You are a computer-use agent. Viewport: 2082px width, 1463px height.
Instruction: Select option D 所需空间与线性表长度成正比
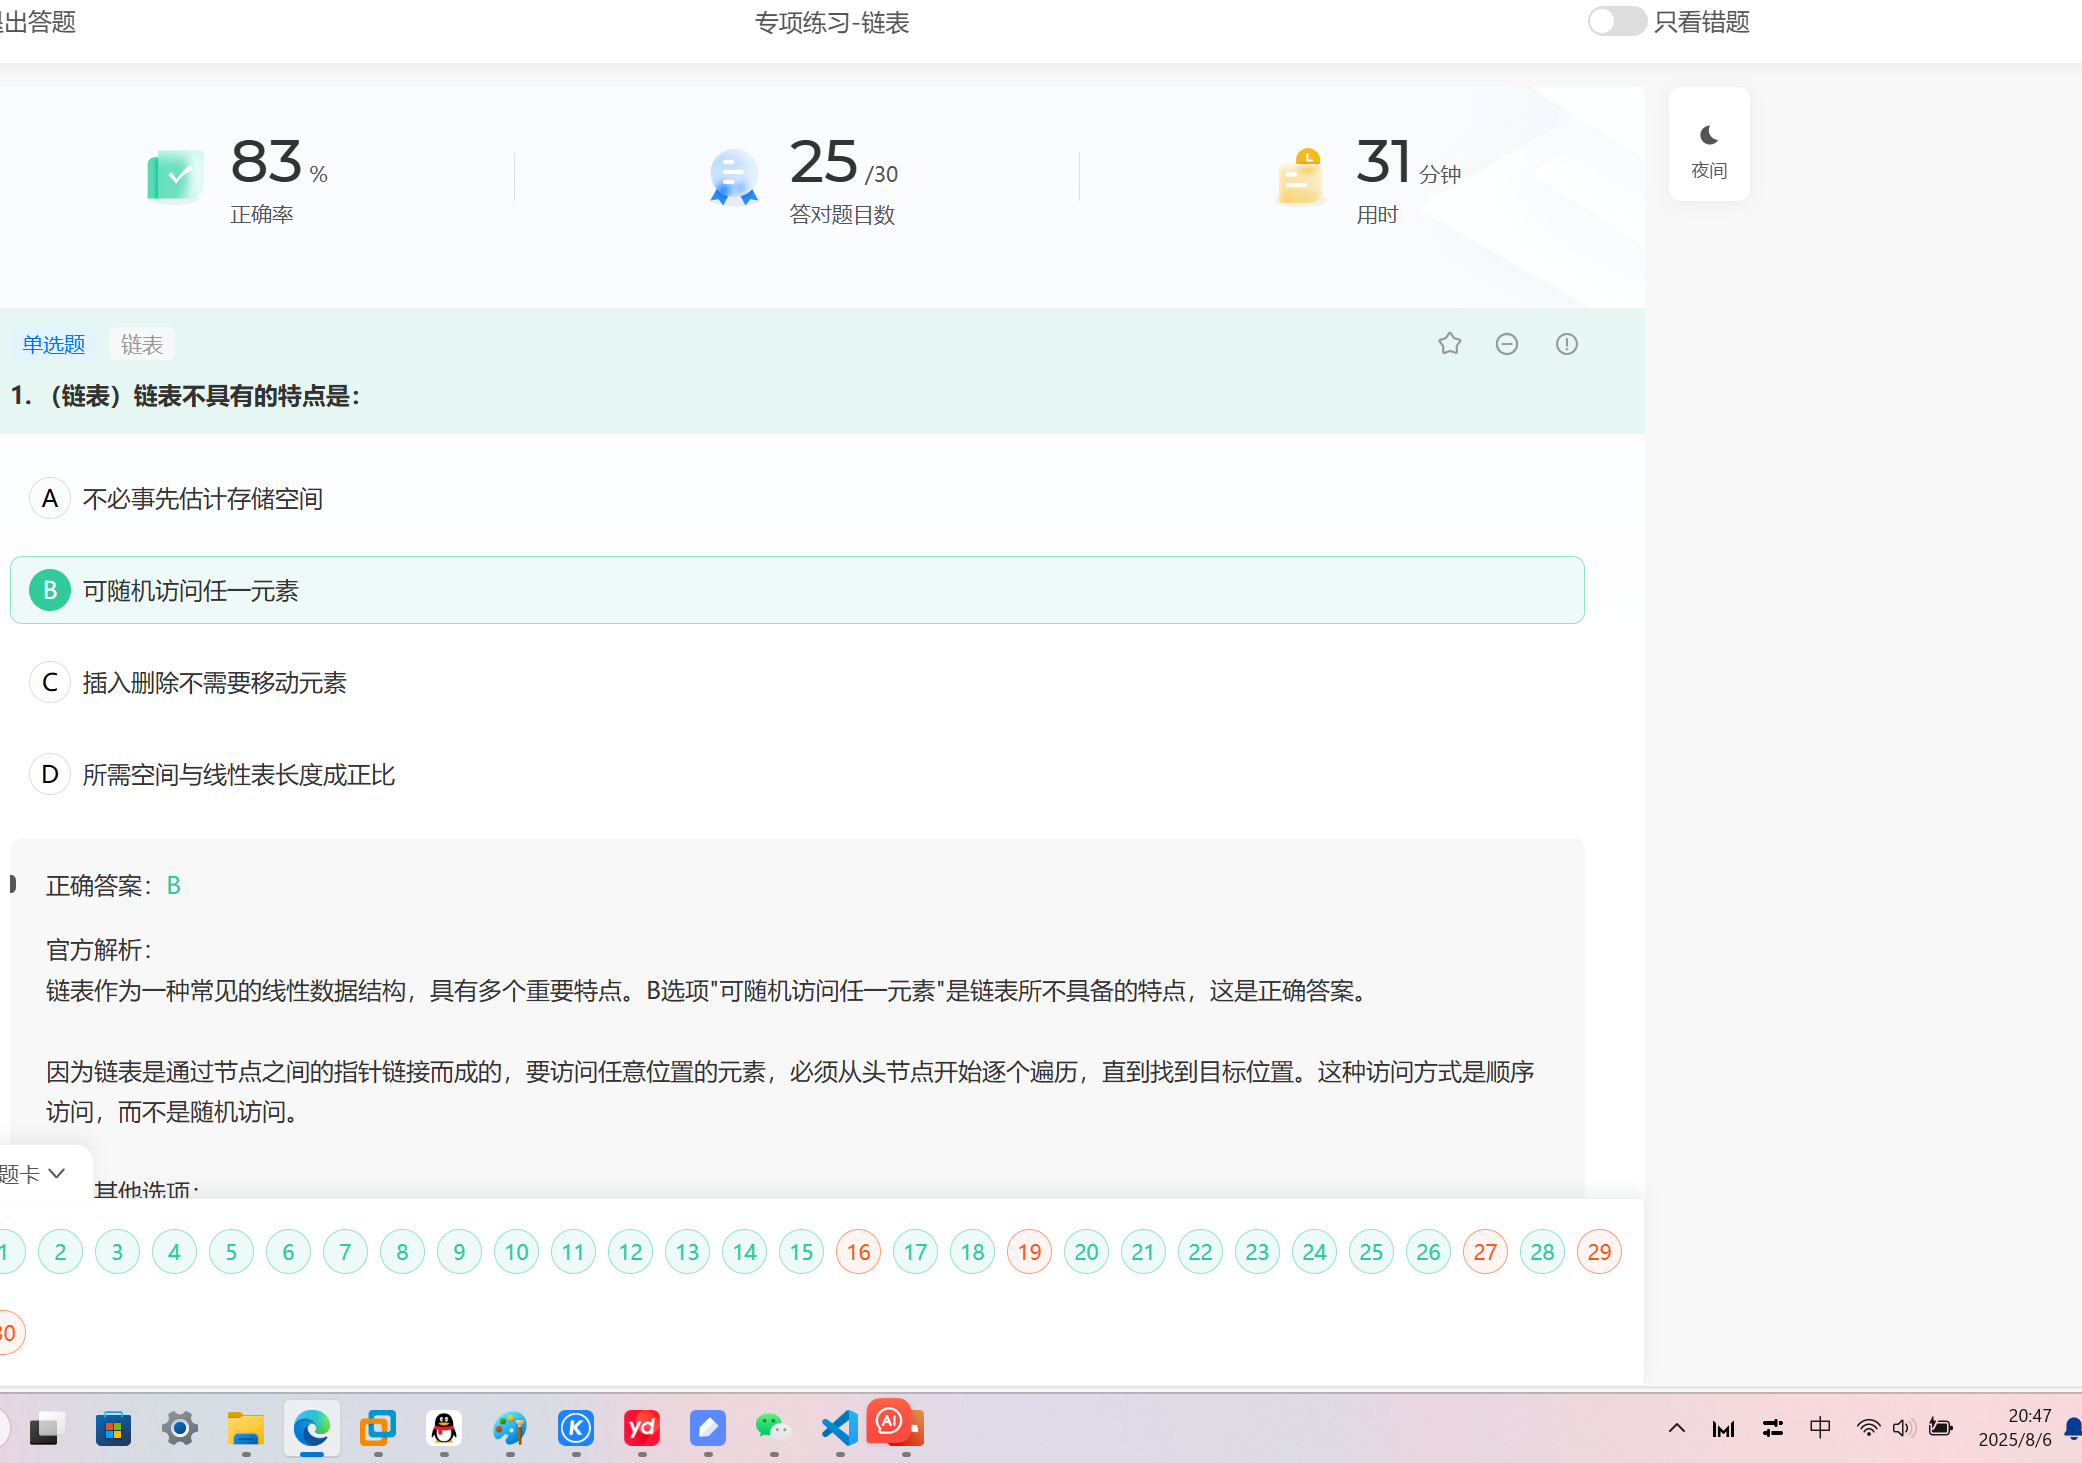click(797, 774)
